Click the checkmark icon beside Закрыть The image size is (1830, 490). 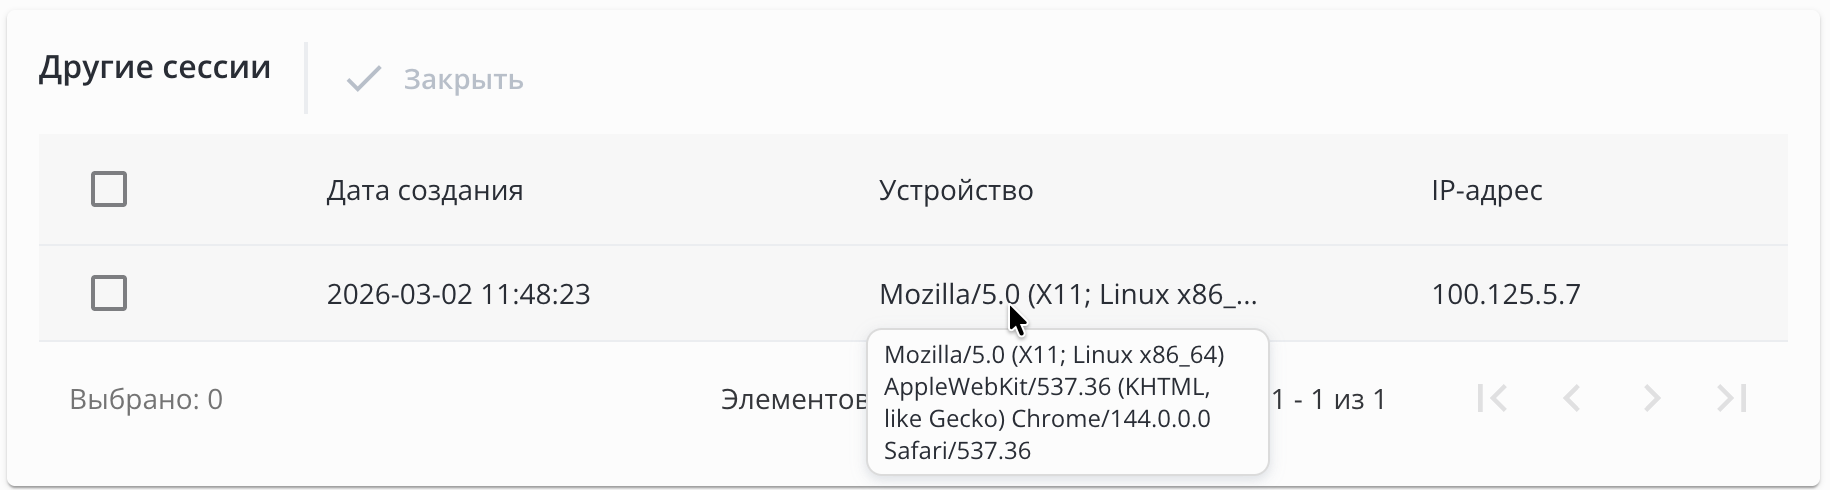364,79
